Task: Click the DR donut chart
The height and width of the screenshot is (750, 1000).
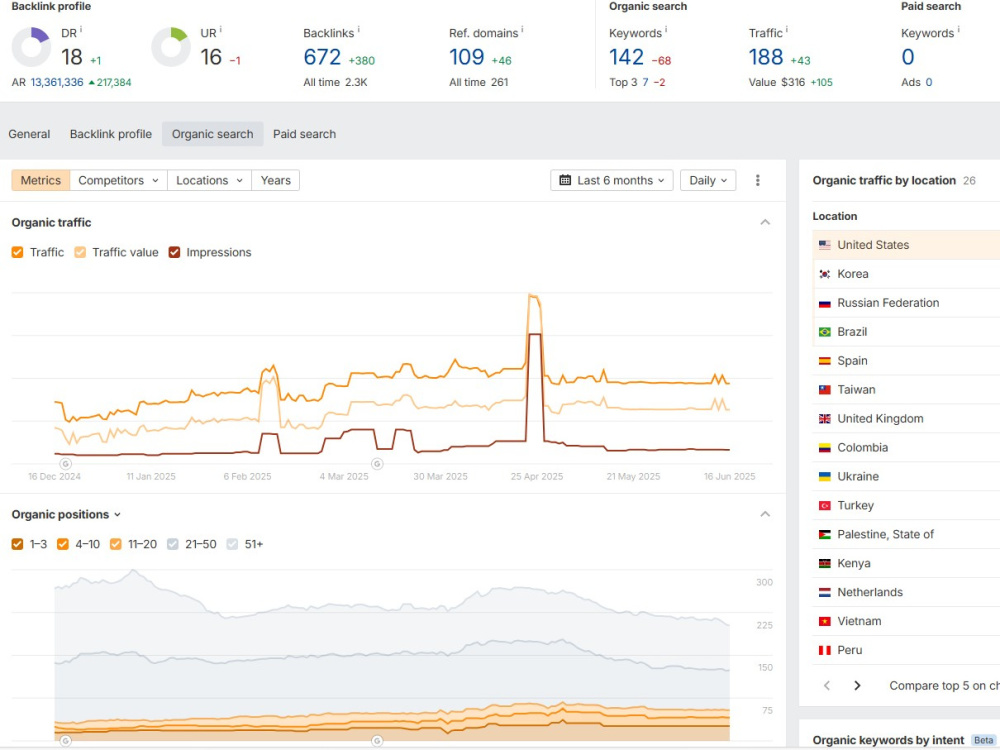Action: pyautogui.click(x=31, y=47)
